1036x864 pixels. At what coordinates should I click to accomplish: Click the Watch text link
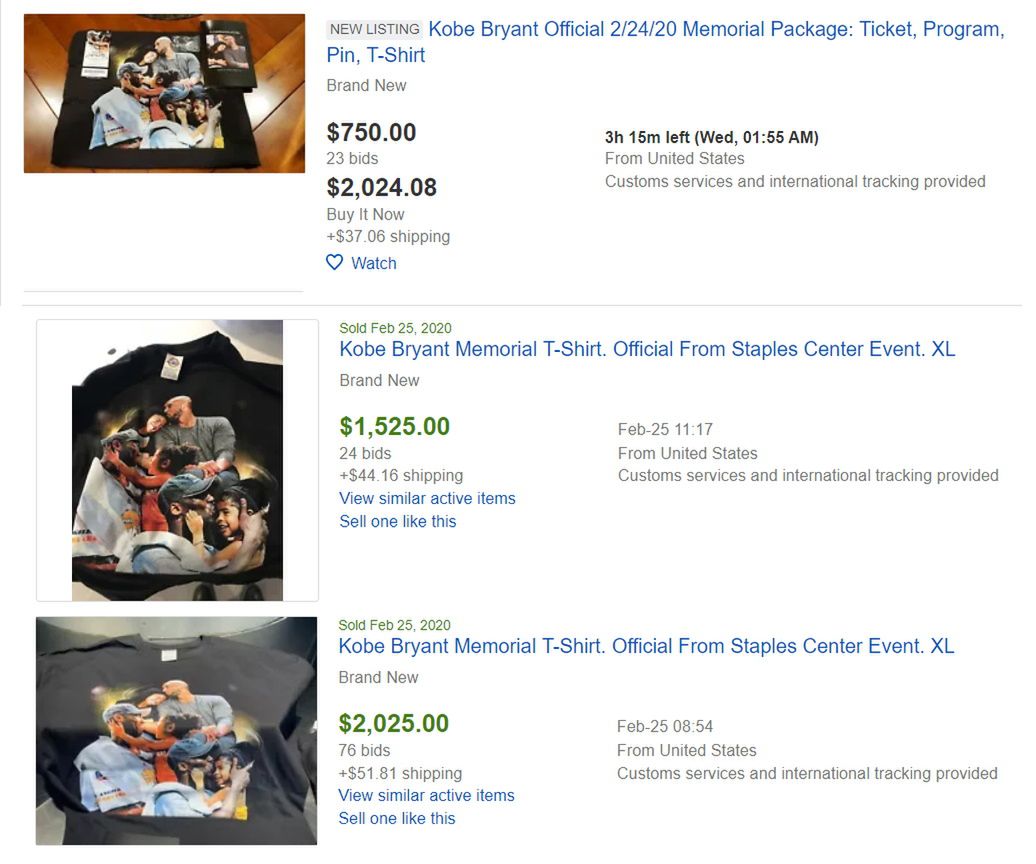[374, 263]
